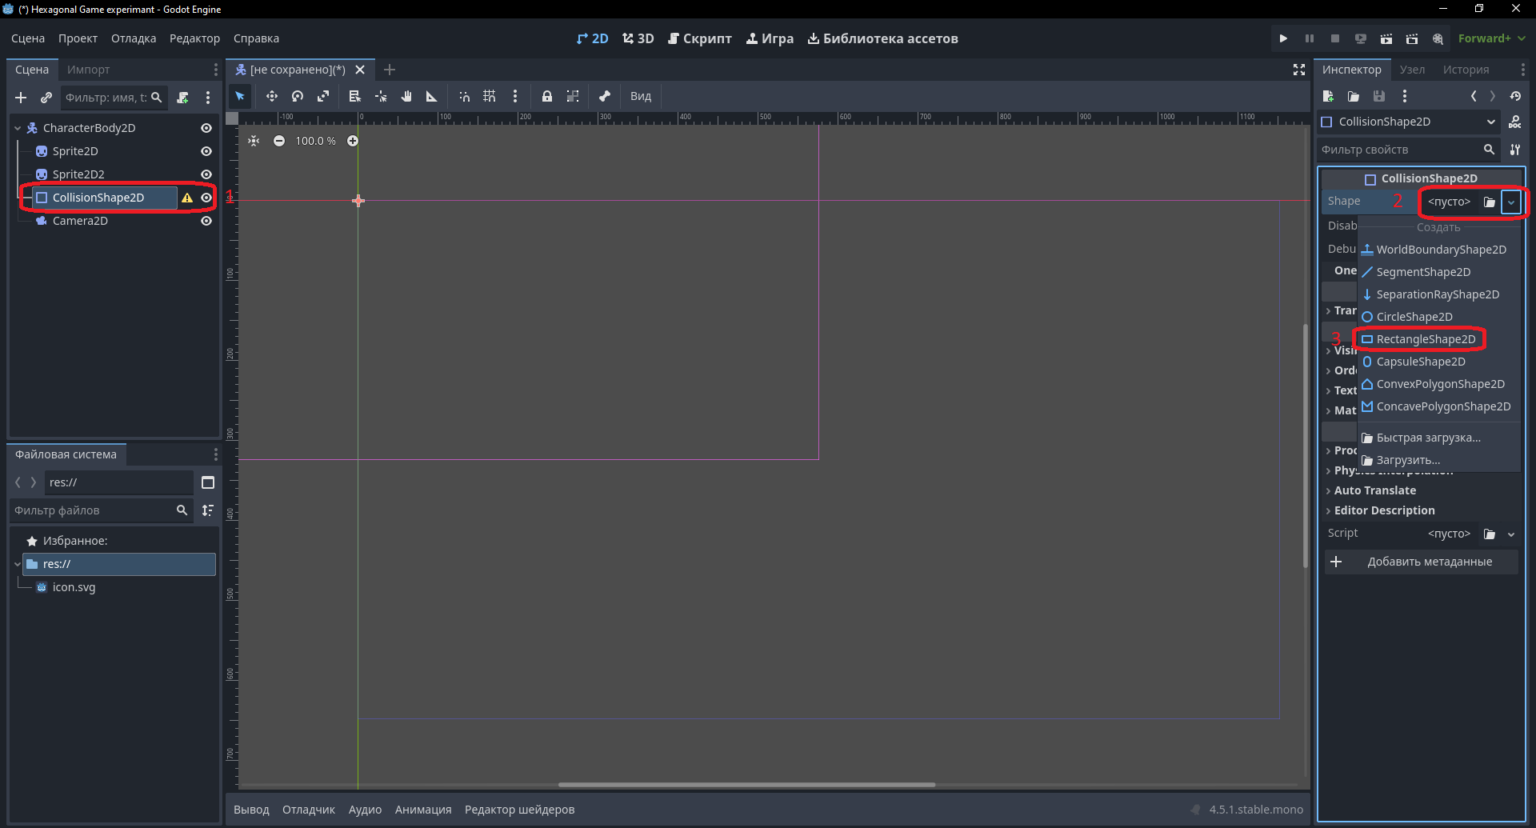Select the Ruler measurement tool
The image size is (1536, 828).
(431, 96)
